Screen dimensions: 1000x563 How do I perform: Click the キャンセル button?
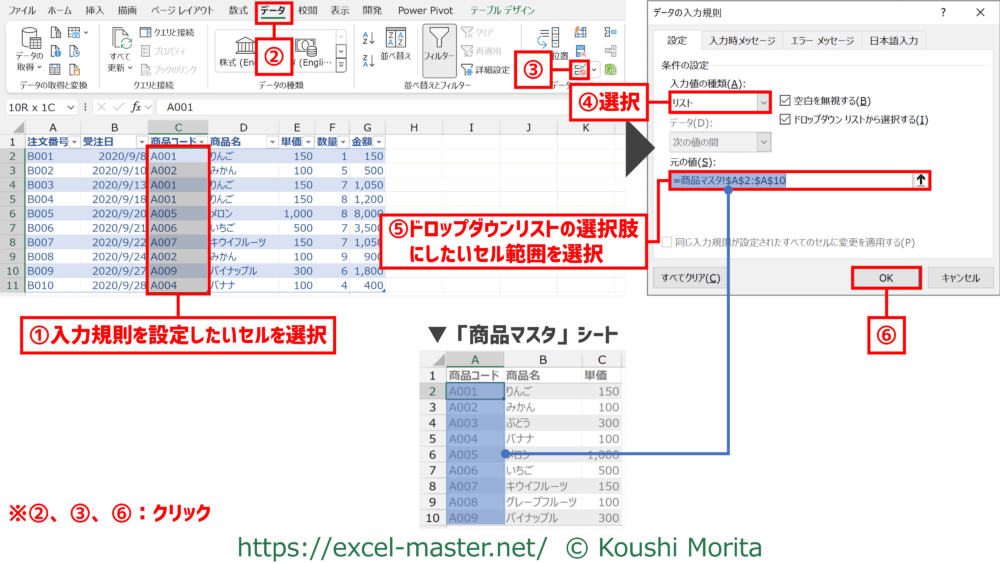pos(960,277)
